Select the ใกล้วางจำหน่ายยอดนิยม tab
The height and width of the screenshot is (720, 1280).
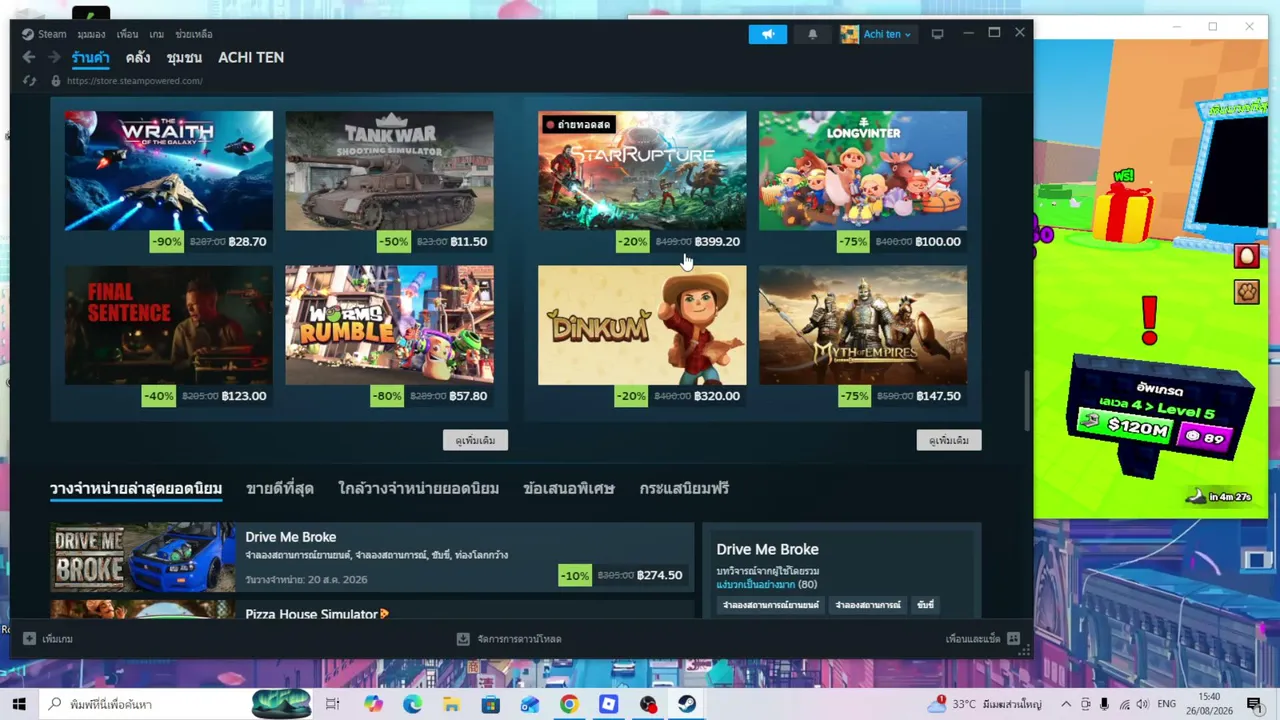pyautogui.click(x=418, y=489)
